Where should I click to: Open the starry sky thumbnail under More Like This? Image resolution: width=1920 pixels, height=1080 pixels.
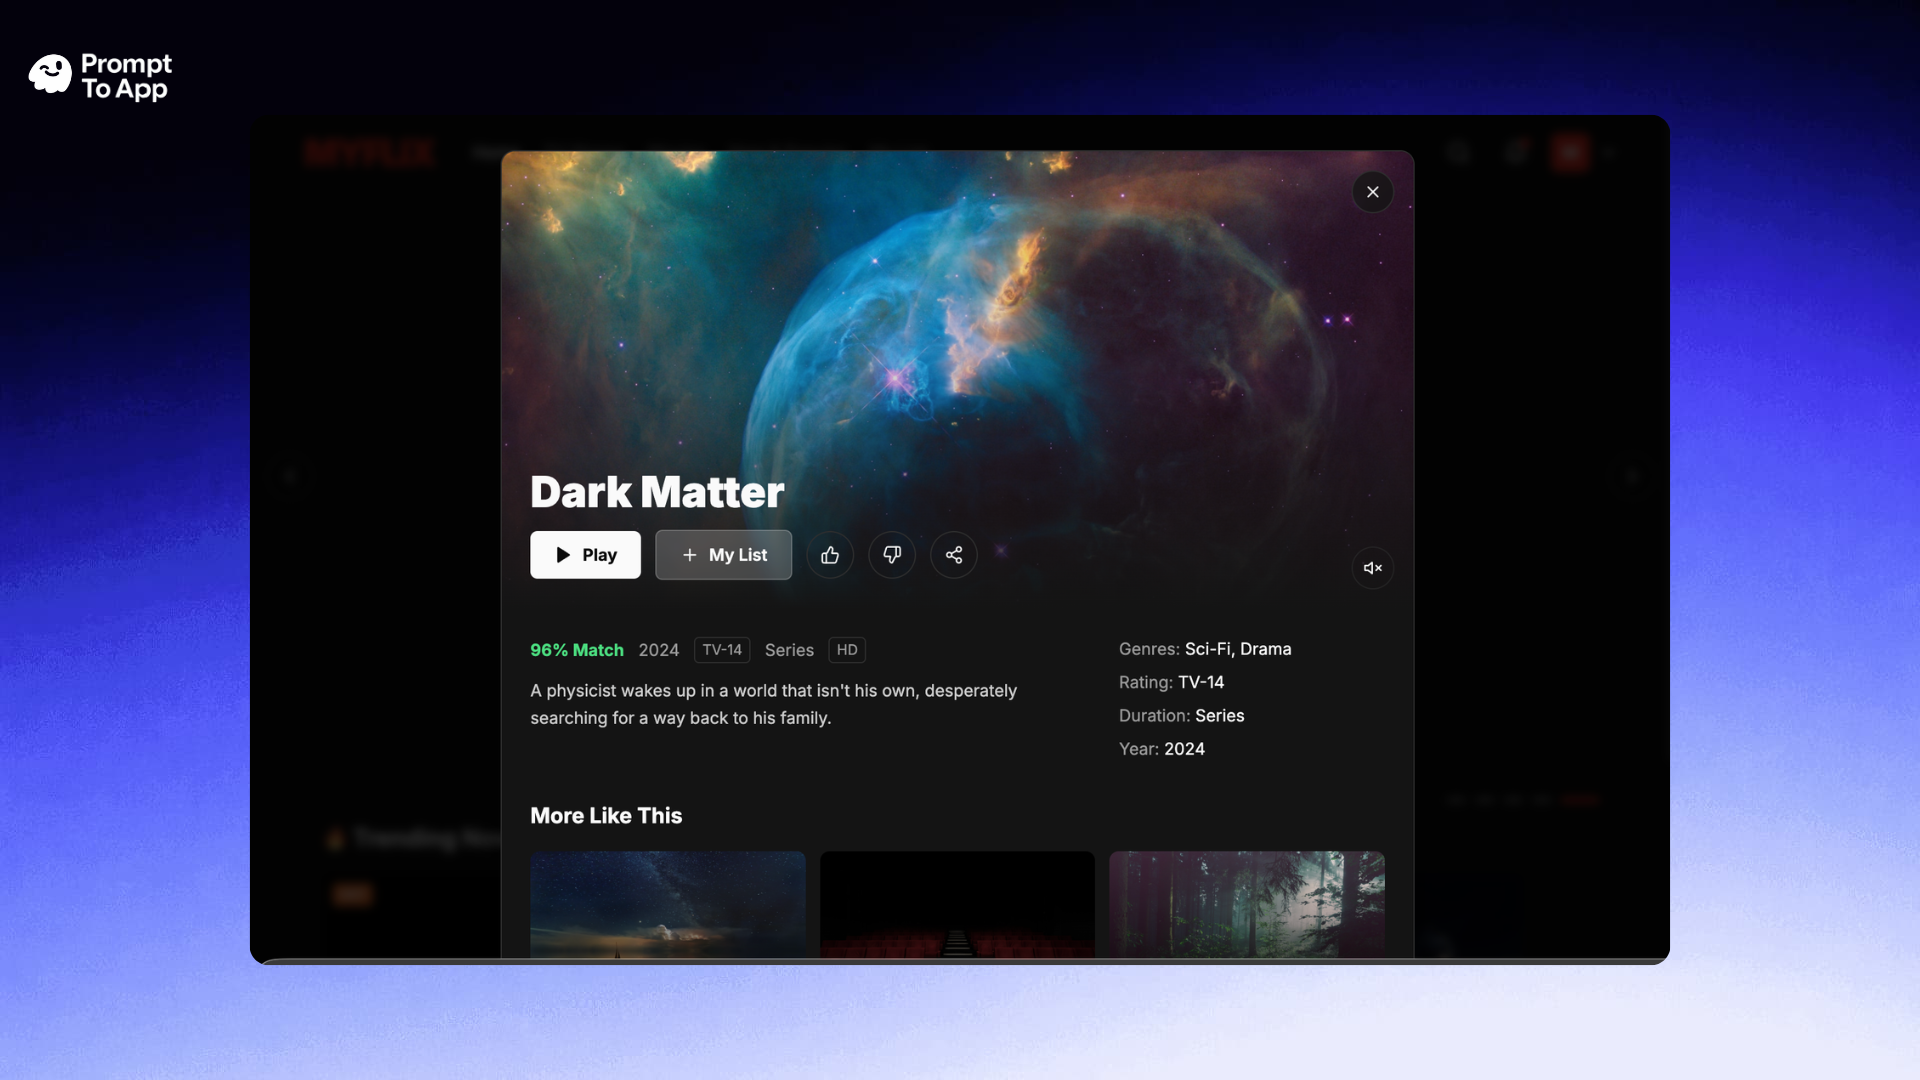point(667,905)
